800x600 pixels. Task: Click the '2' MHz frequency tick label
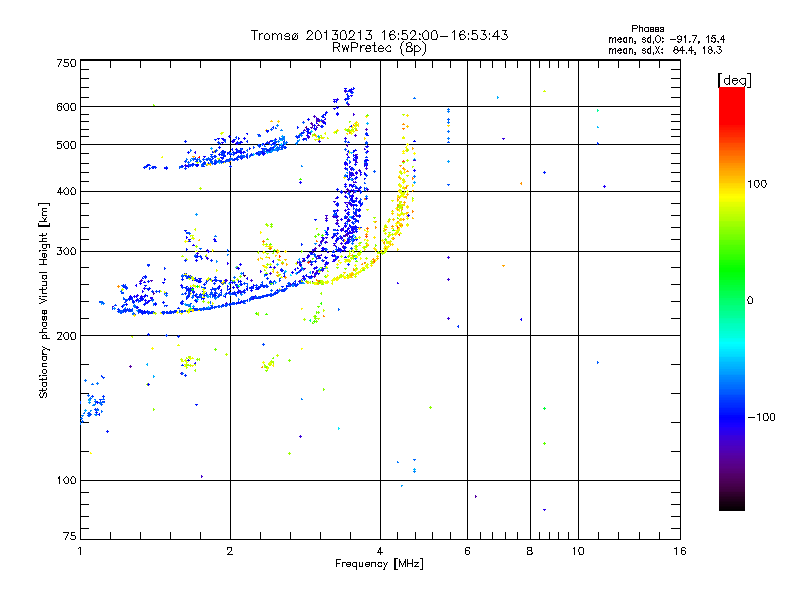click(230, 551)
